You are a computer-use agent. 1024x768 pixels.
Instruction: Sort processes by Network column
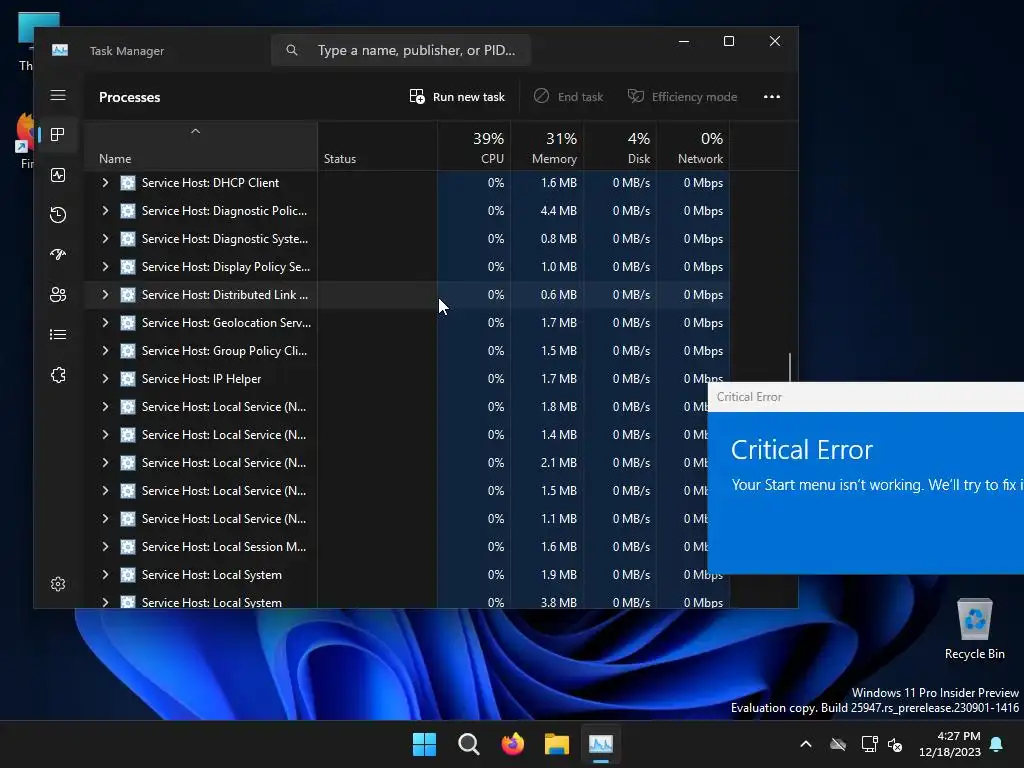click(694, 147)
